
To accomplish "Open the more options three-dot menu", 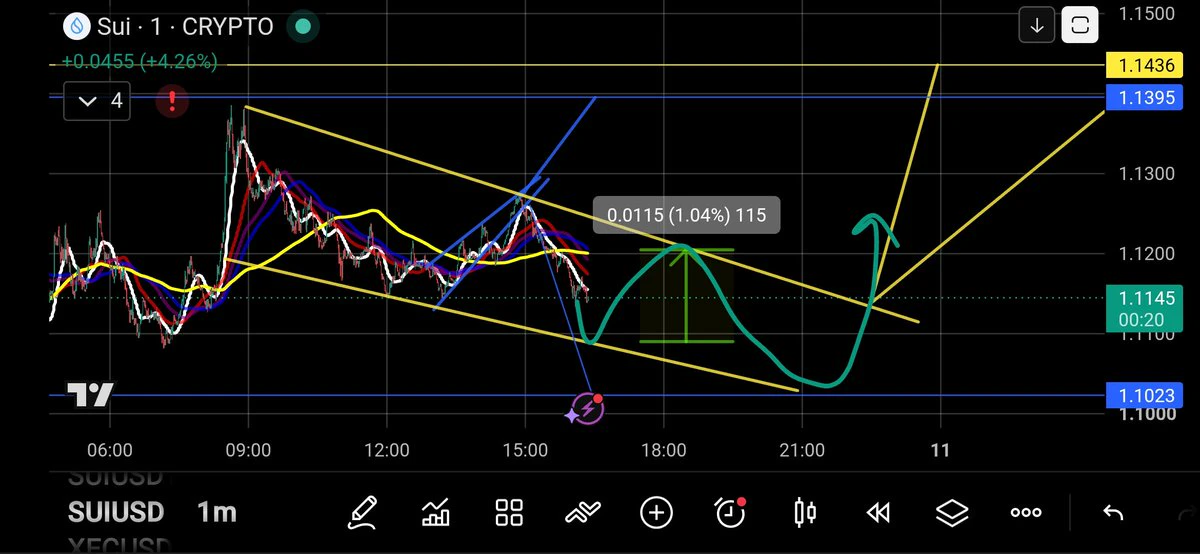I will click(x=1026, y=513).
